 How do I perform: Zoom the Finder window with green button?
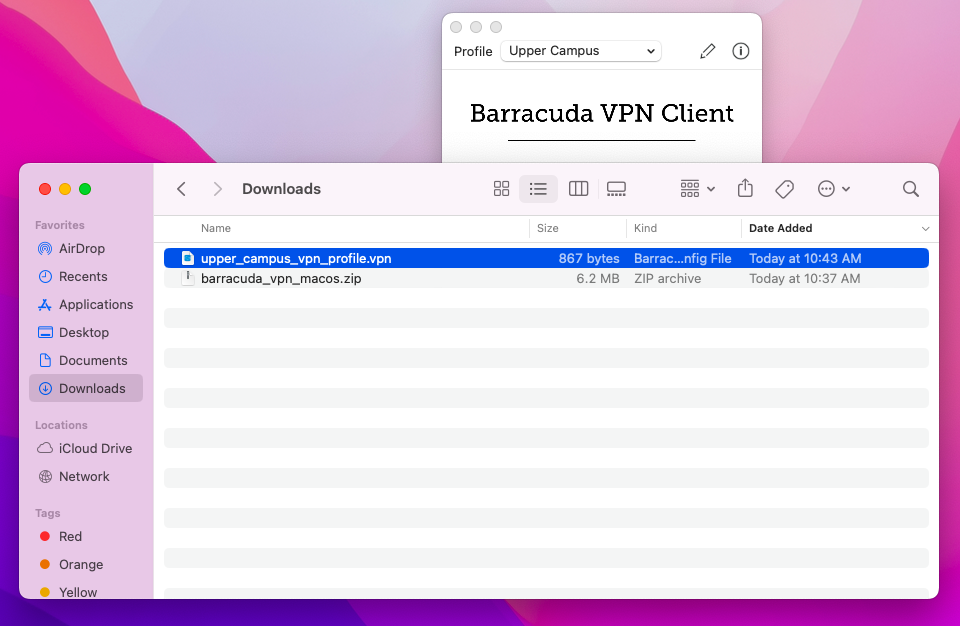coord(85,189)
